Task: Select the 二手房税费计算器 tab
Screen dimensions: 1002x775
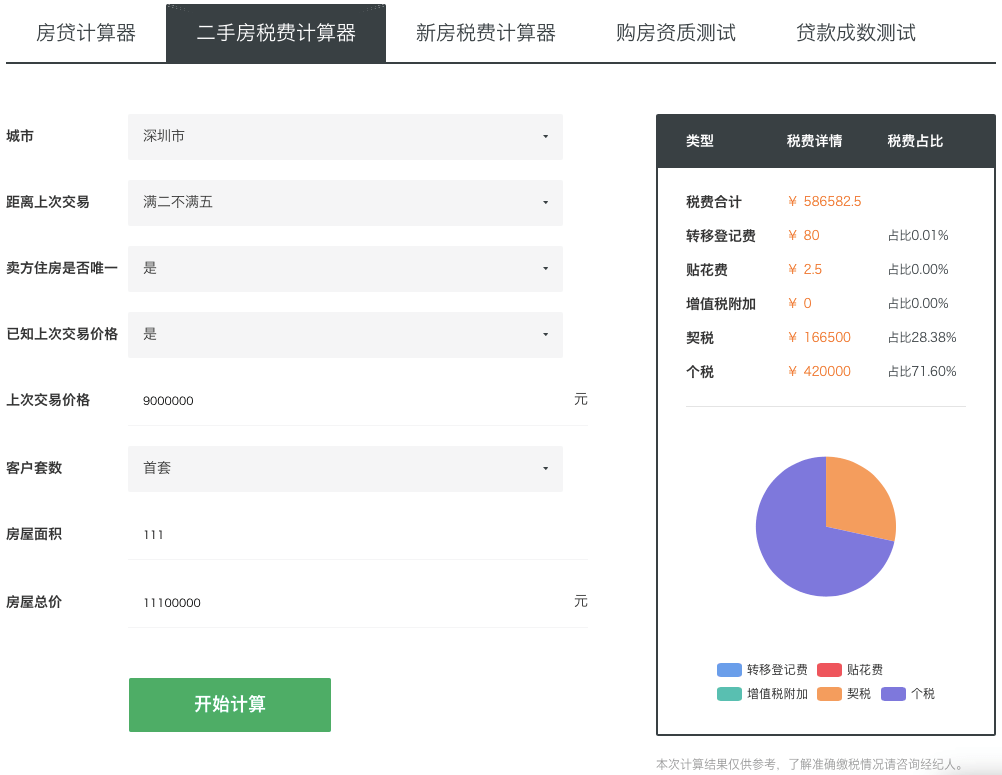Action: coord(276,33)
